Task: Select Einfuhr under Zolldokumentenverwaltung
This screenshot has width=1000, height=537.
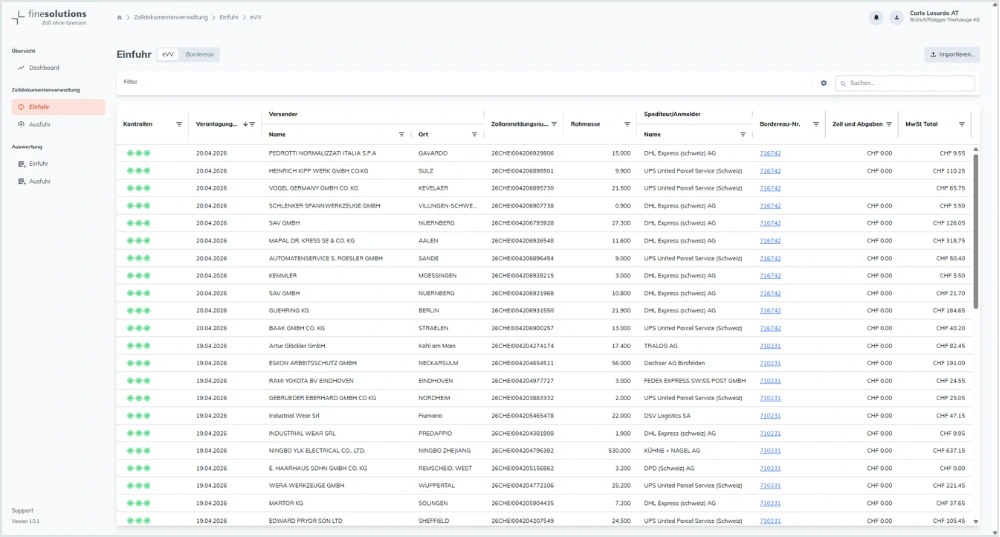Action: 58,107
